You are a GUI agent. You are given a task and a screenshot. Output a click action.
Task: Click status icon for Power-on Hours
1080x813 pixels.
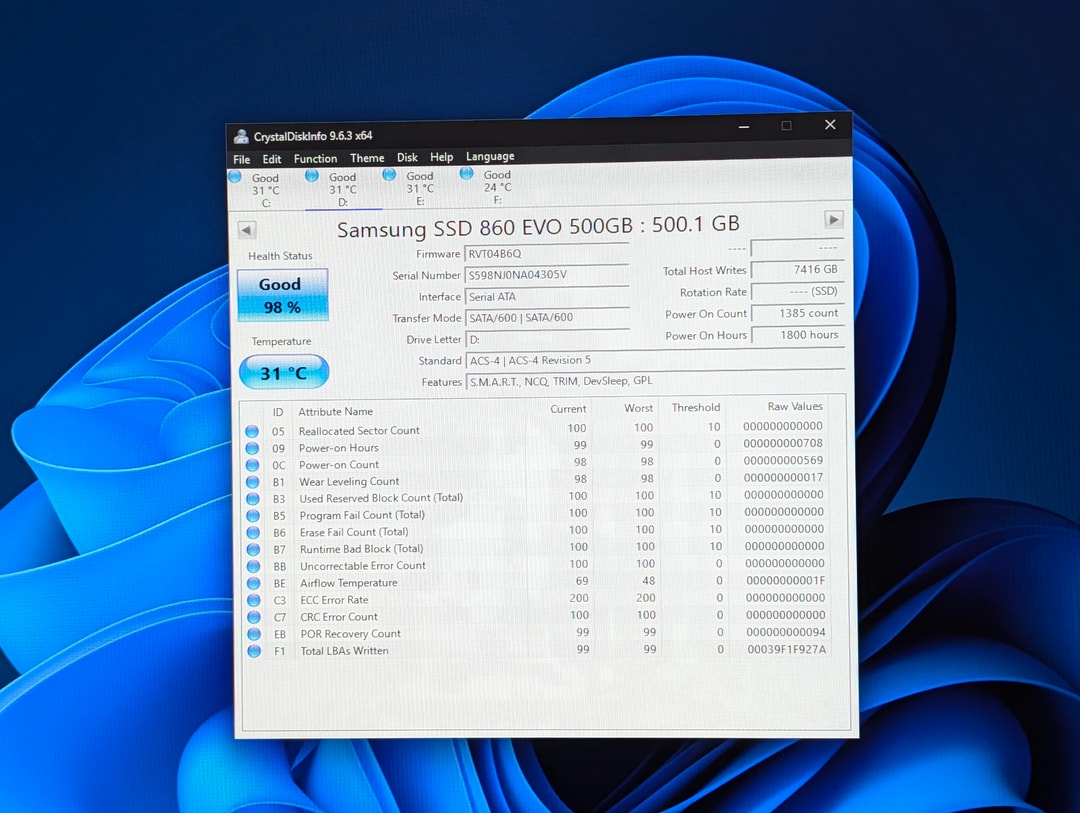point(252,449)
